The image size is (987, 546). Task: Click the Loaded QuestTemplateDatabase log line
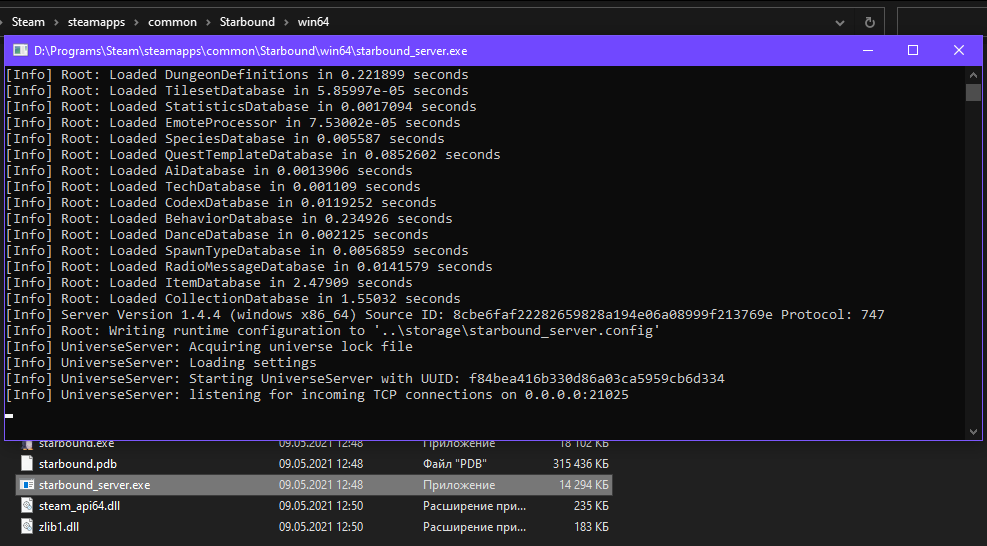pos(253,155)
